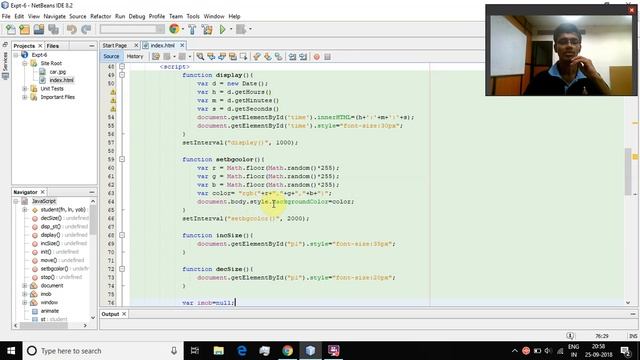The width and height of the screenshot is (640, 360).
Task: Click the editor vertical scrollbar thumb
Action: pyautogui.click(x=628, y=172)
